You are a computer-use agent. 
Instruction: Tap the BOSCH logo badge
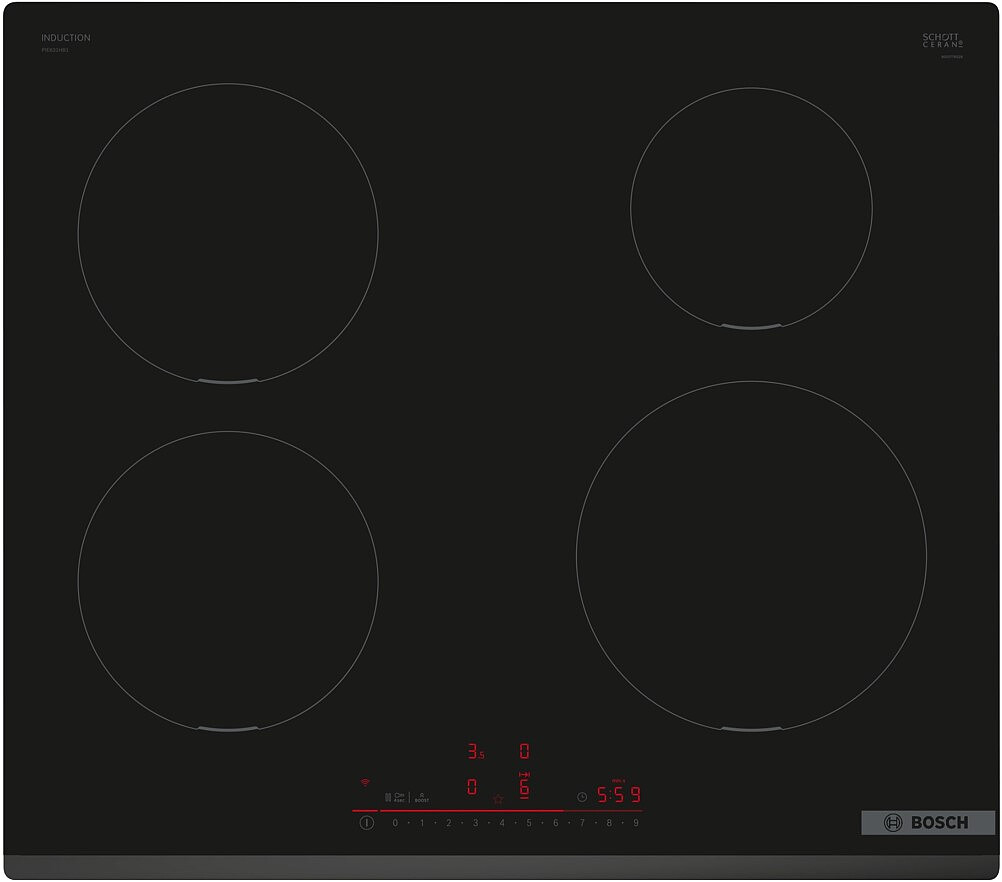[928, 822]
